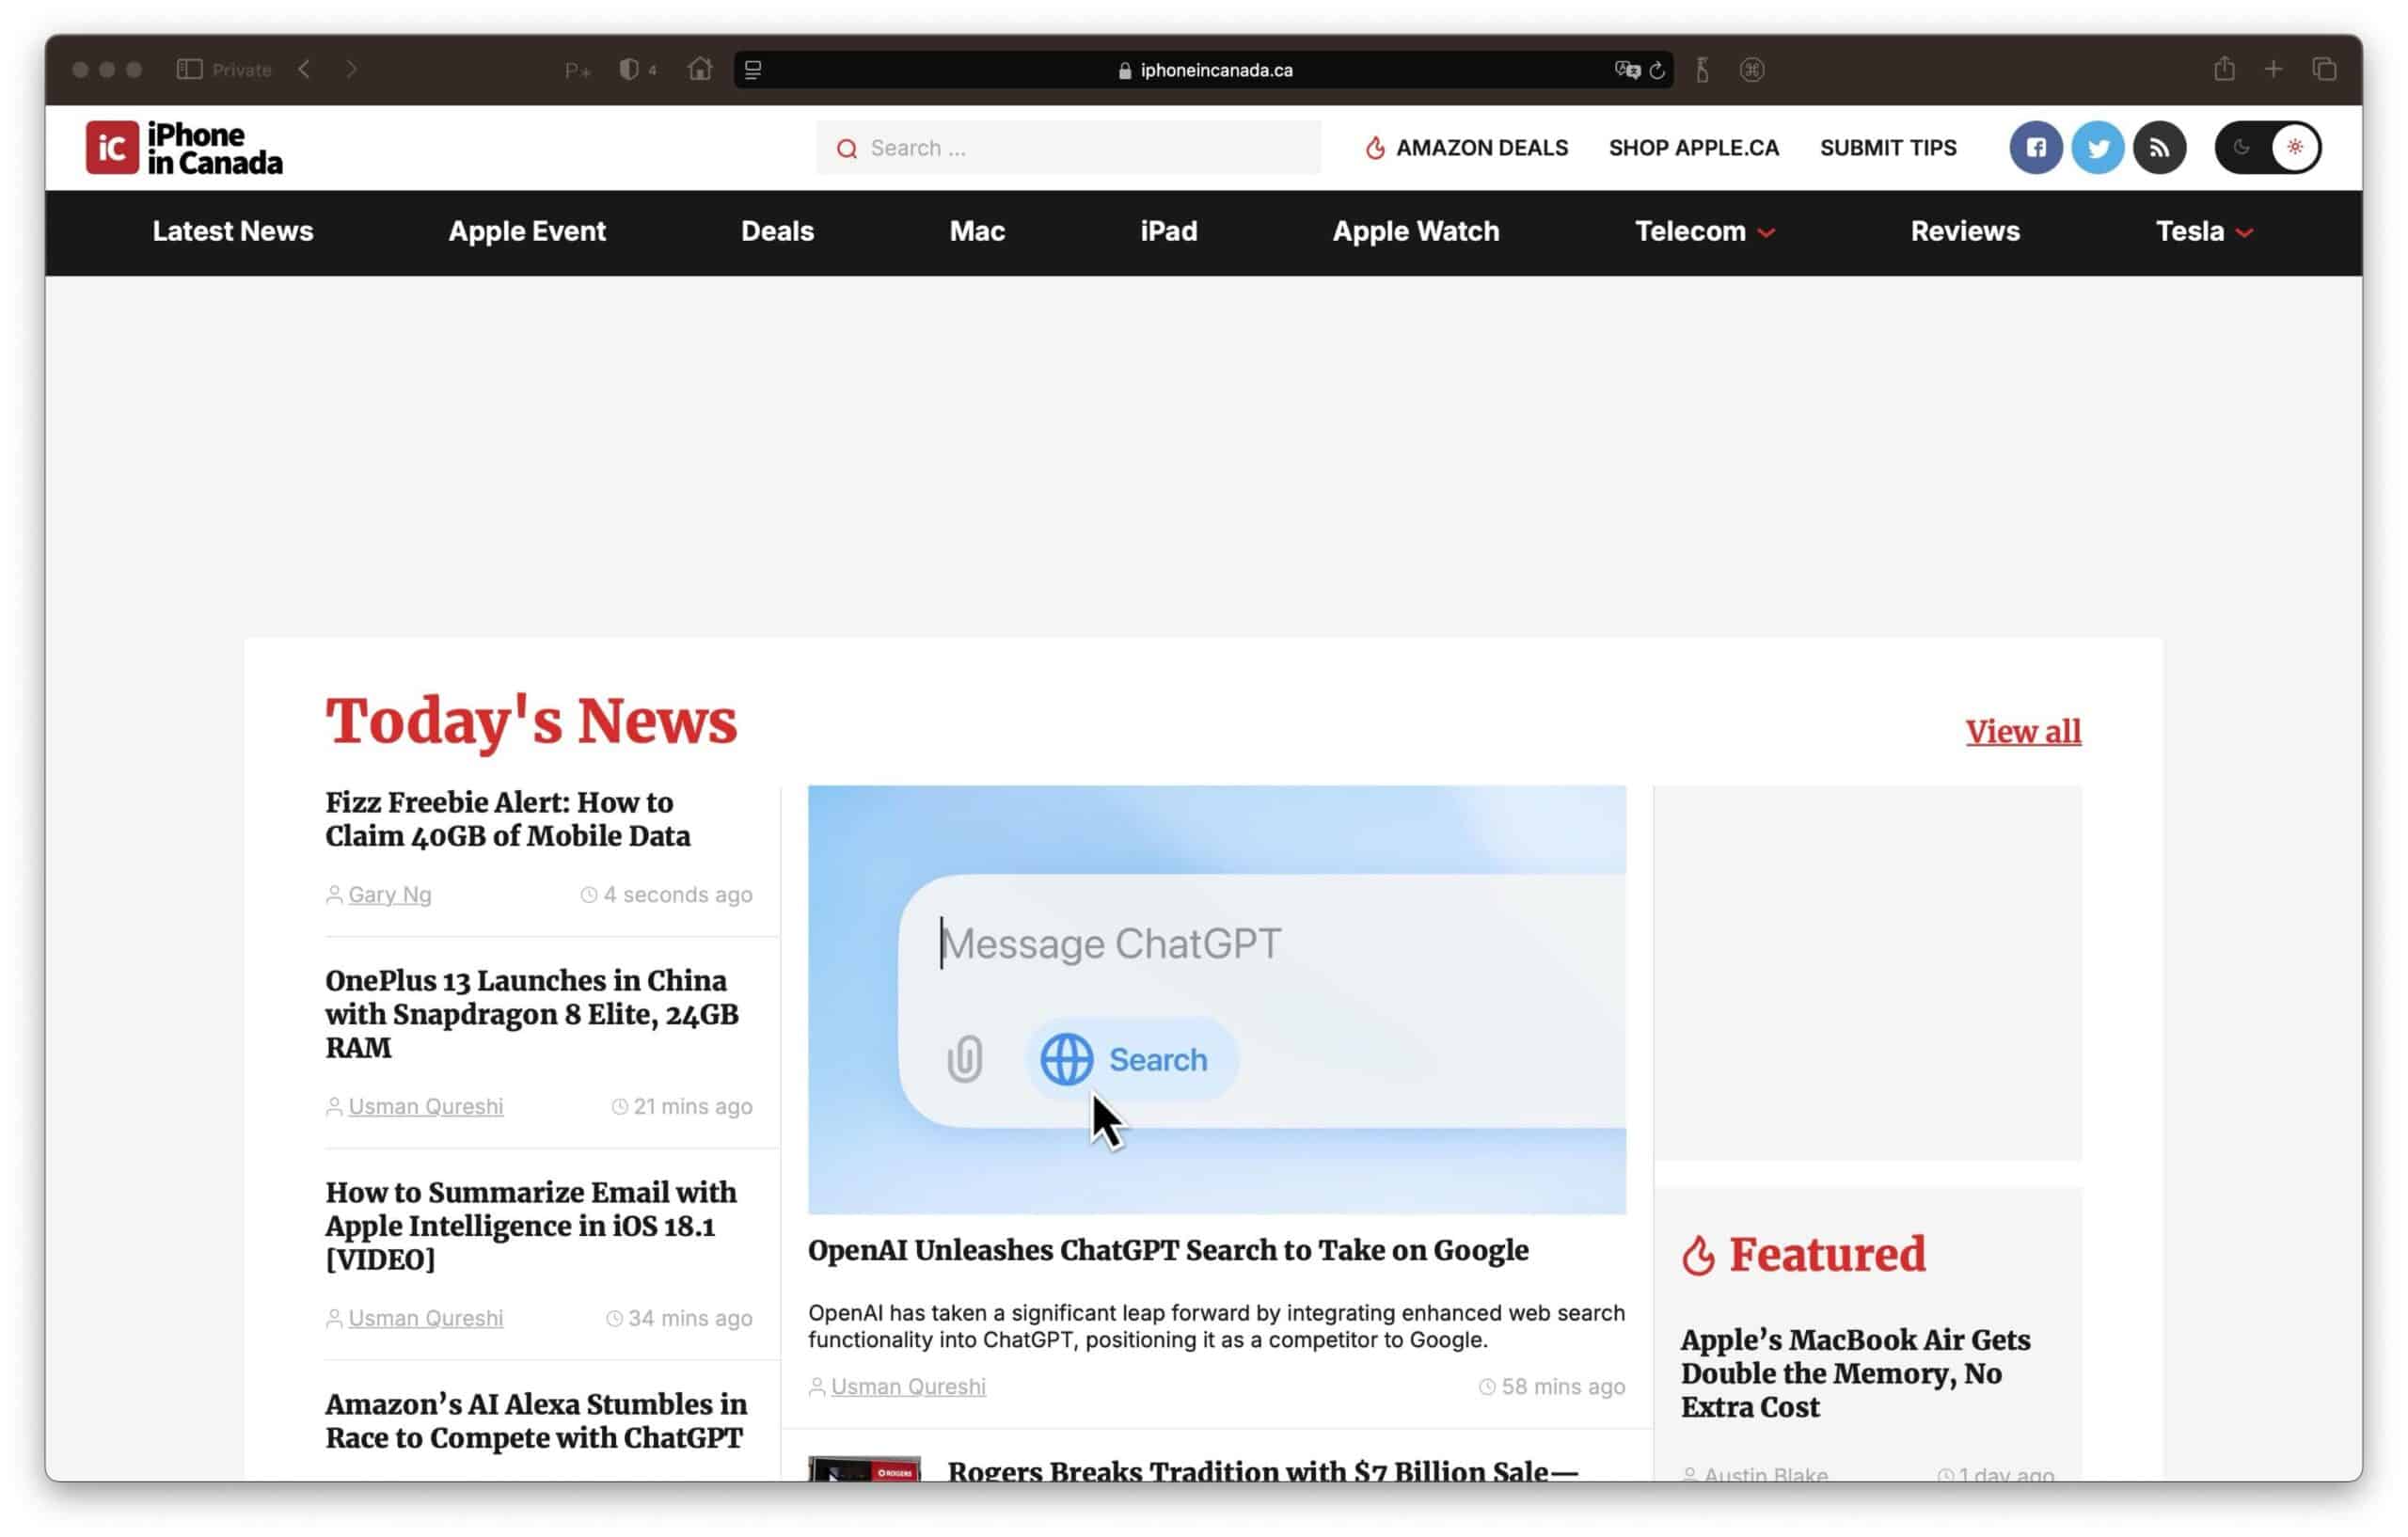
Task: Open the Safari sidebar panel
Action: (x=189, y=70)
